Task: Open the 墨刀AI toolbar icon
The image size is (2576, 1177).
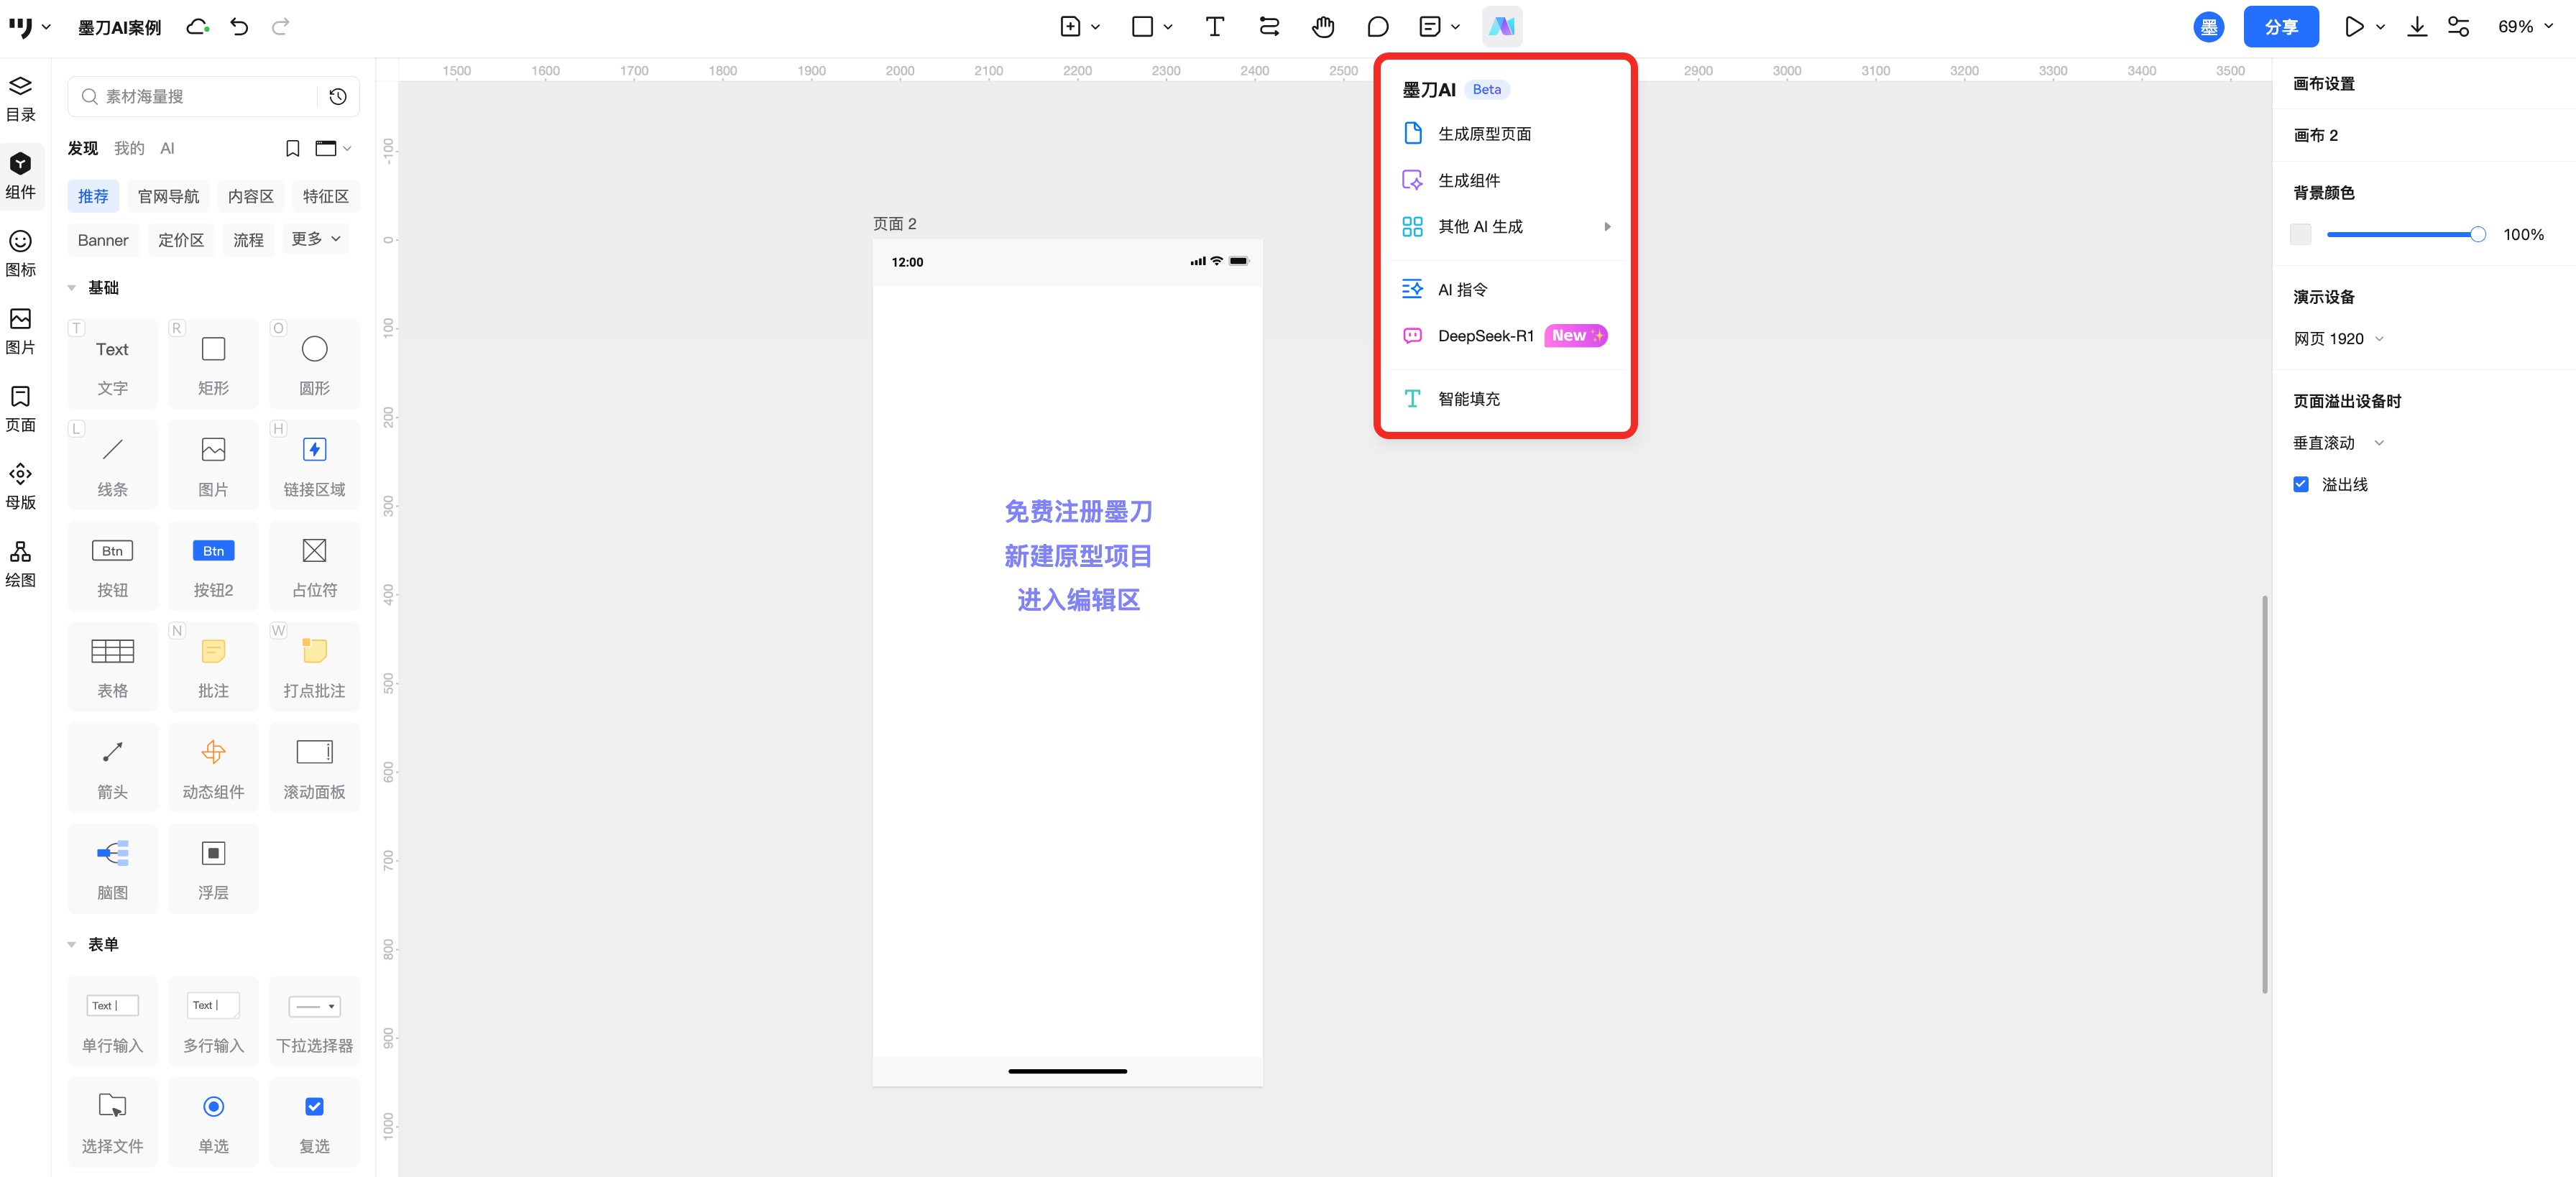Action: pyautogui.click(x=1501, y=27)
